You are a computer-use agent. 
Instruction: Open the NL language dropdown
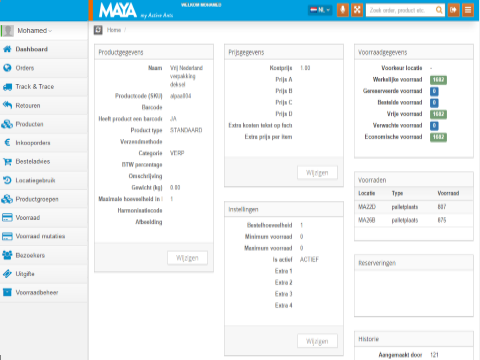(320, 10)
